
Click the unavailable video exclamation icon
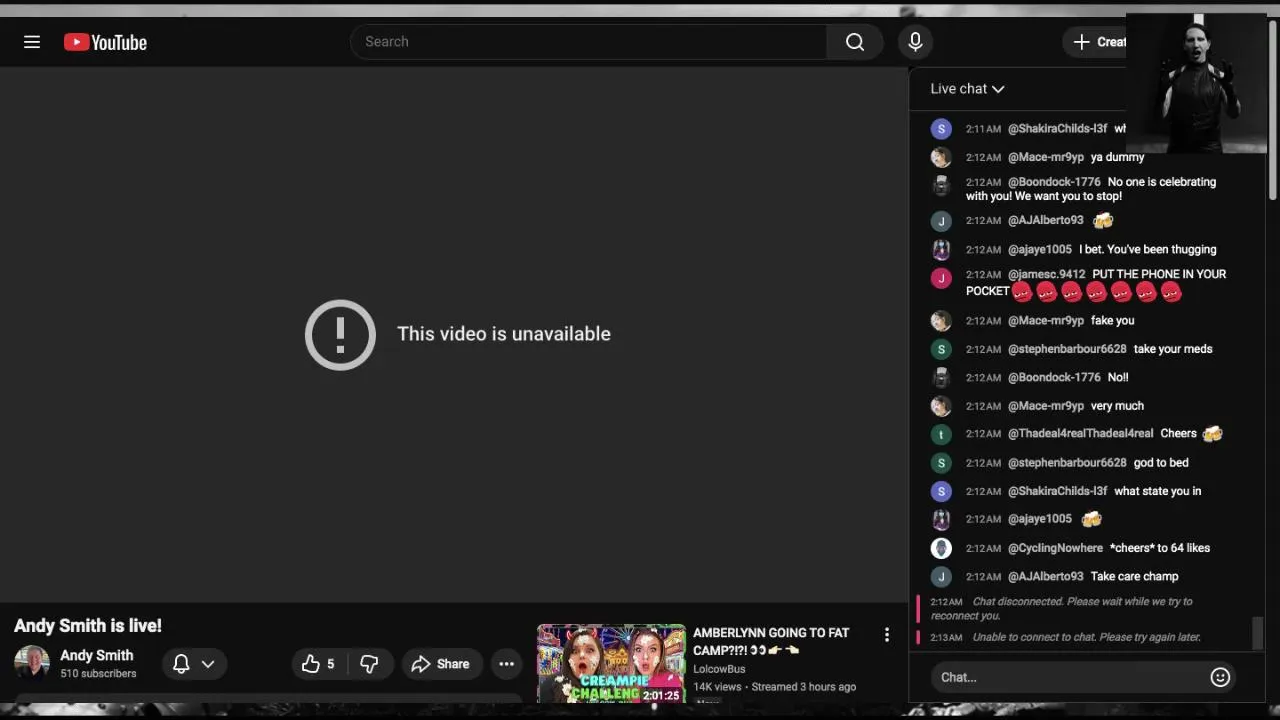[x=340, y=335]
